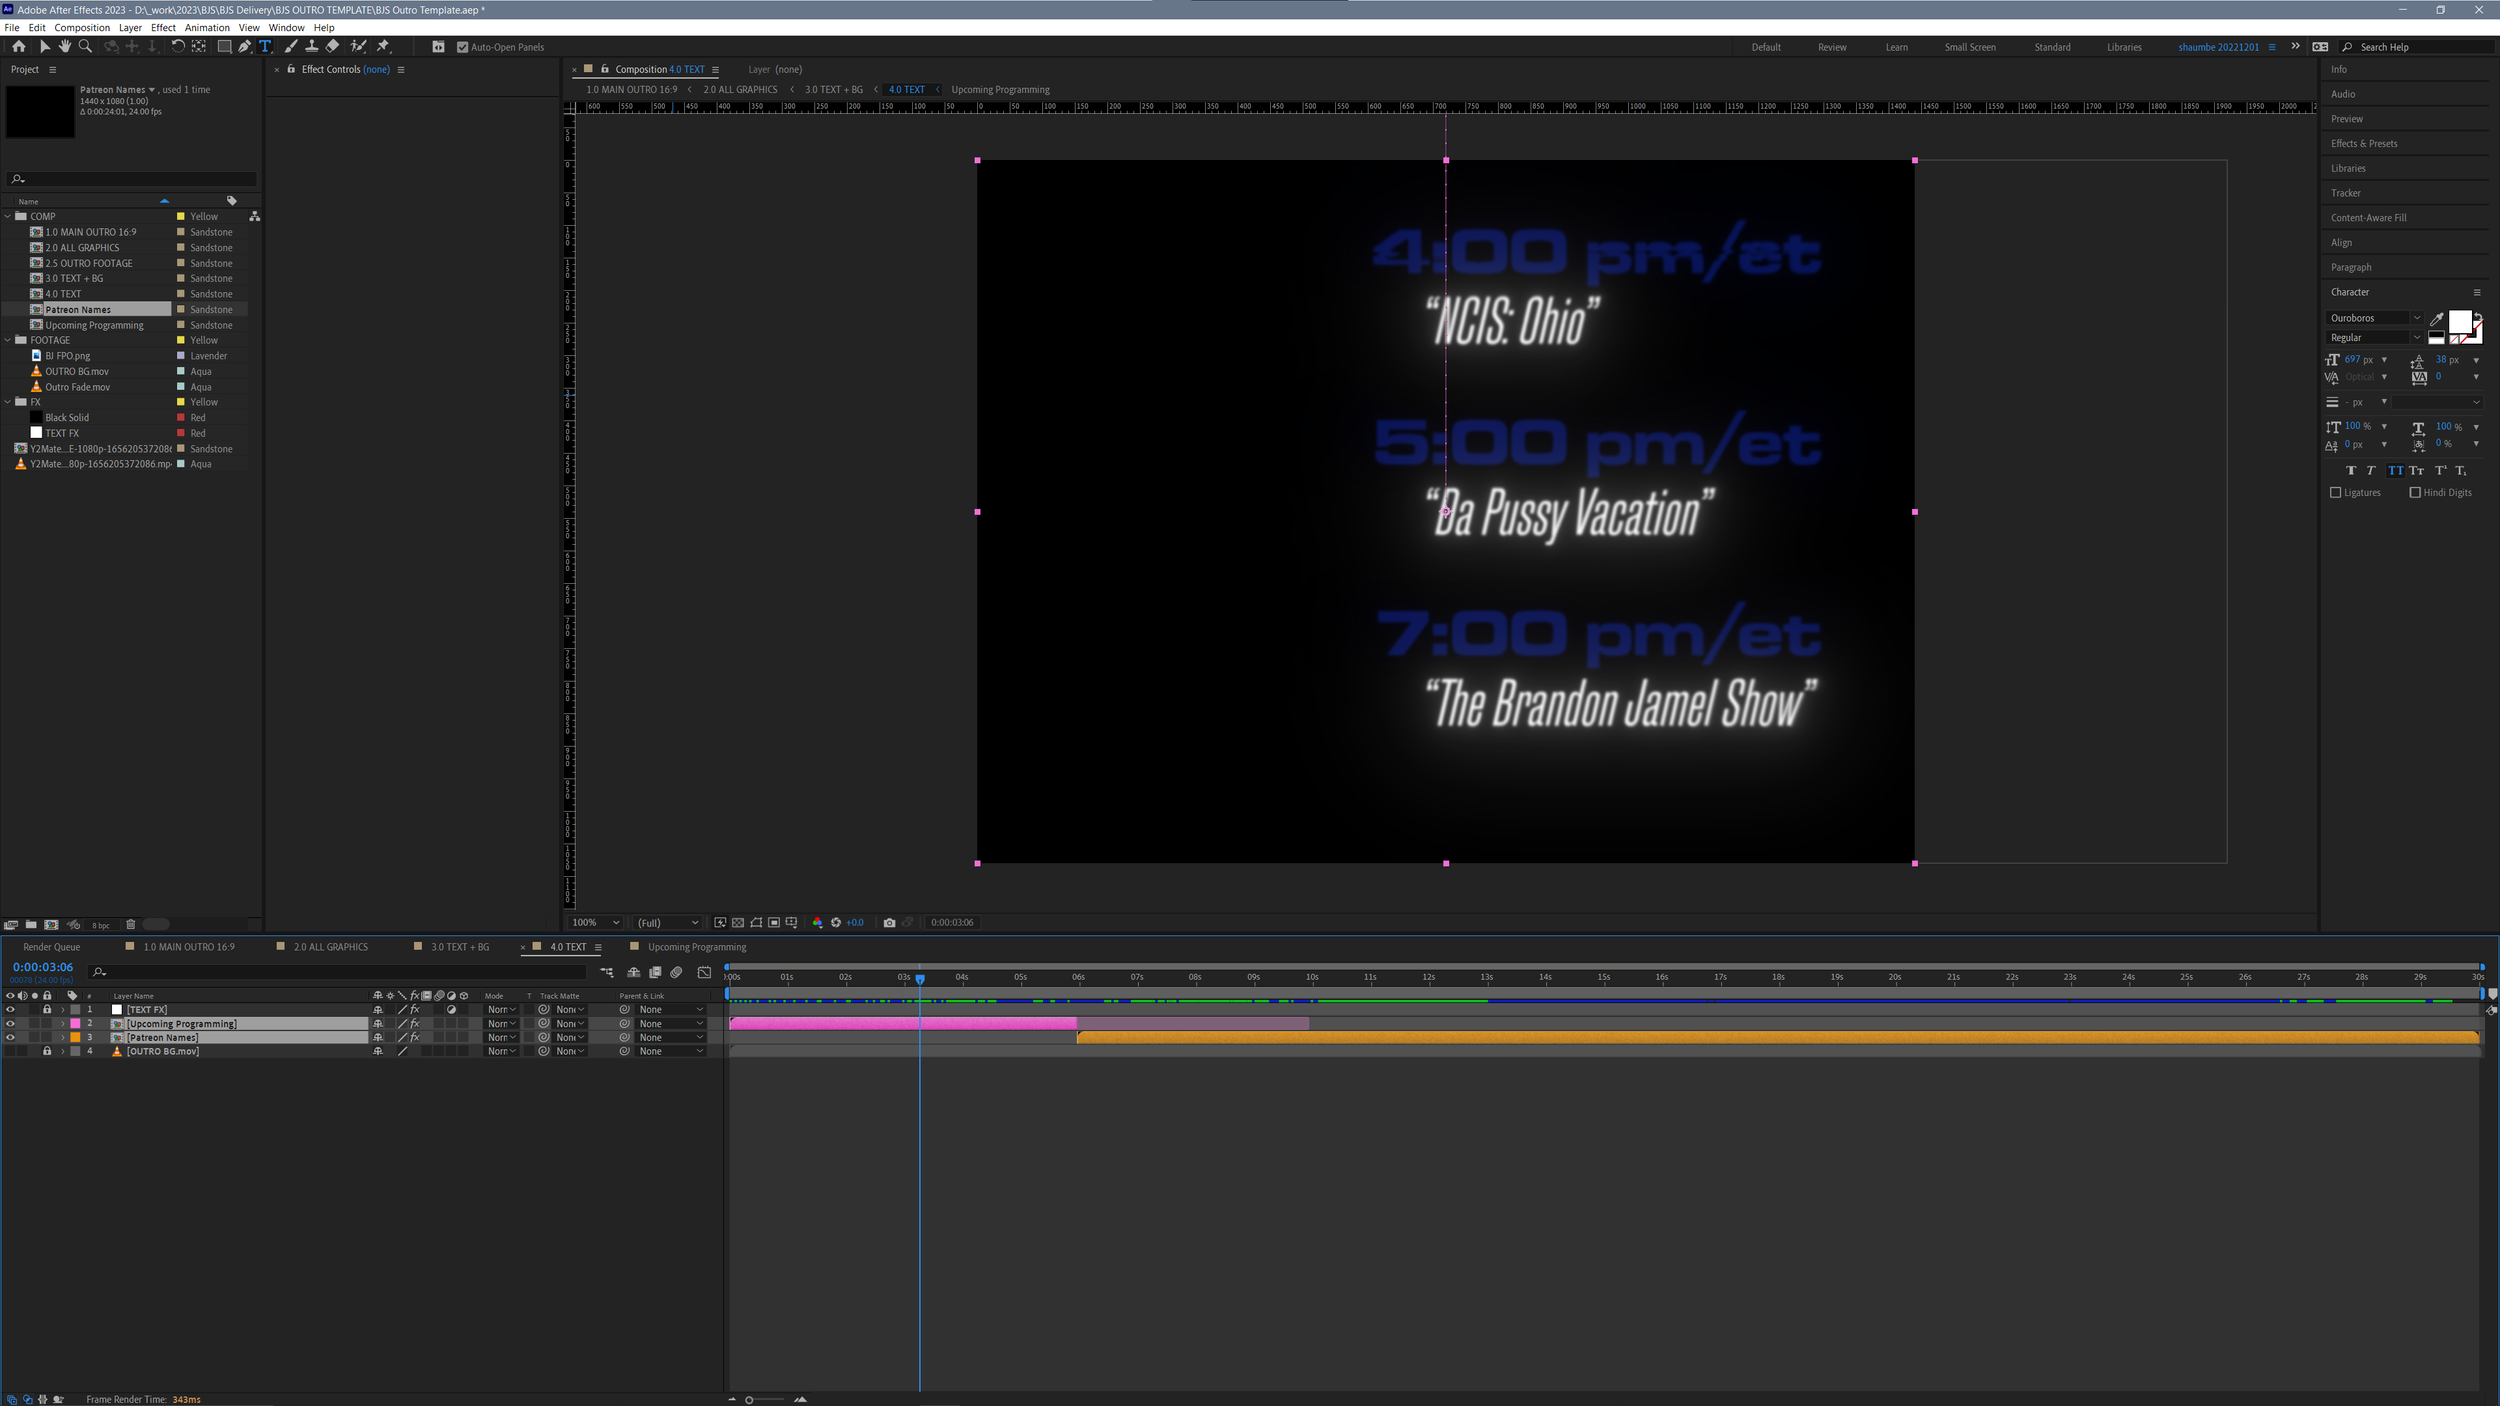The height and width of the screenshot is (1406, 2500).
Task: Click the white fill color swatch
Action: pyautogui.click(x=2458, y=321)
